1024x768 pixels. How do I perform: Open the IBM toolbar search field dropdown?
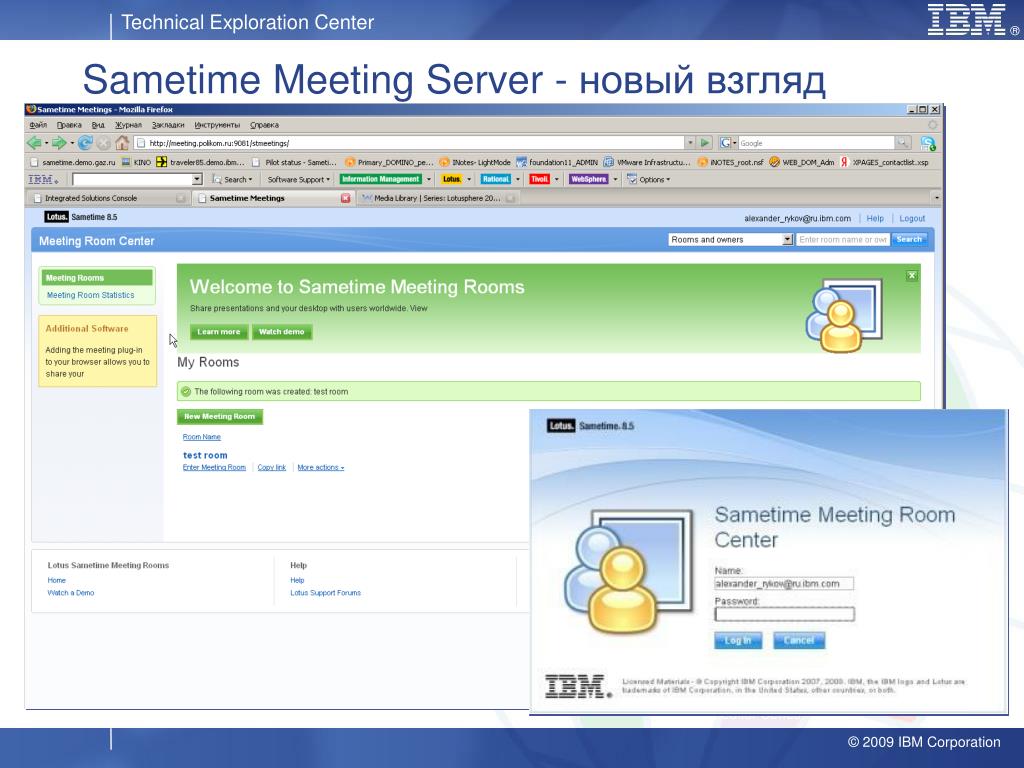(197, 179)
